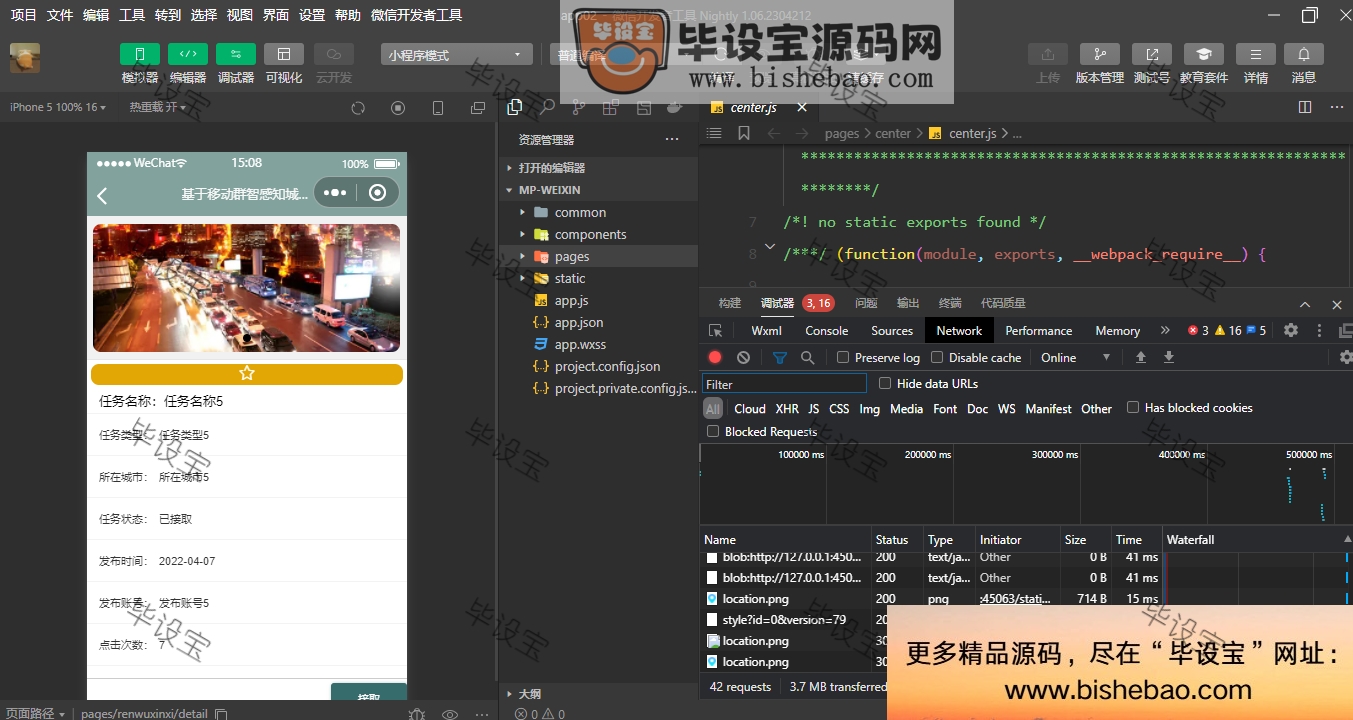The height and width of the screenshot is (720, 1353).
Task: Switch to the 问题 problems tab
Action: tap(866, 303)
